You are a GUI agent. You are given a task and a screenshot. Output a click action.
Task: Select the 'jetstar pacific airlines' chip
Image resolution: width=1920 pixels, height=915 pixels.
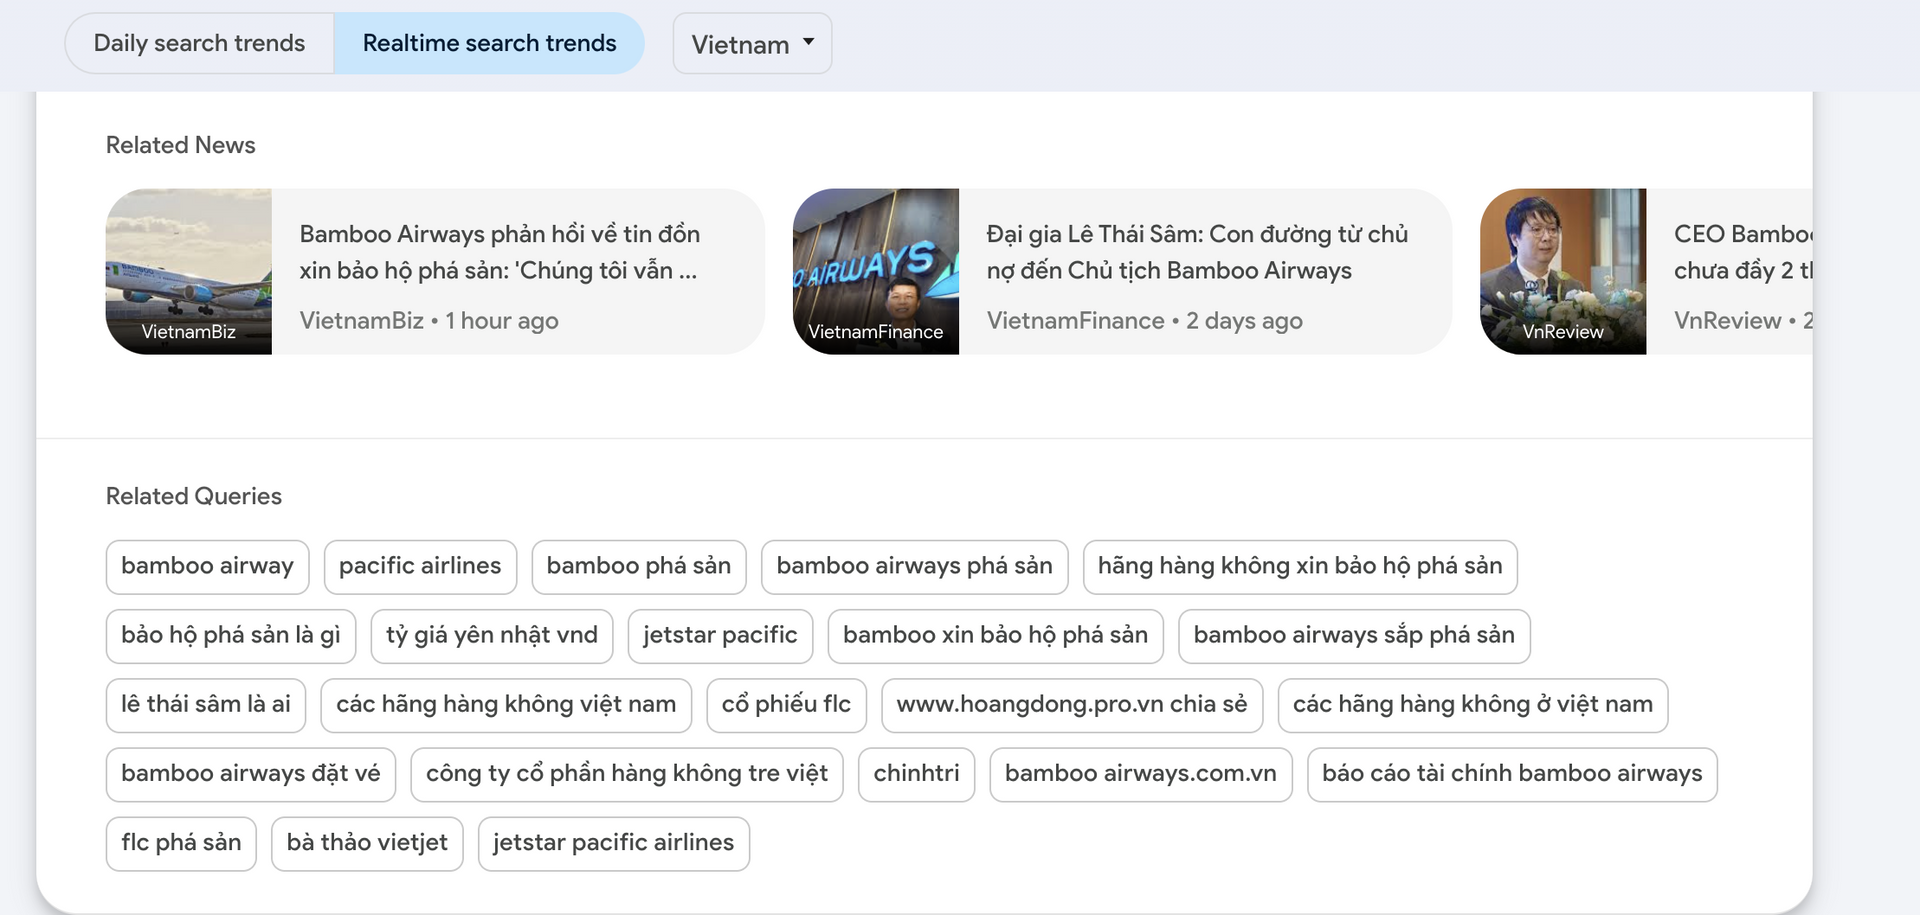click(x=614, y=843)
